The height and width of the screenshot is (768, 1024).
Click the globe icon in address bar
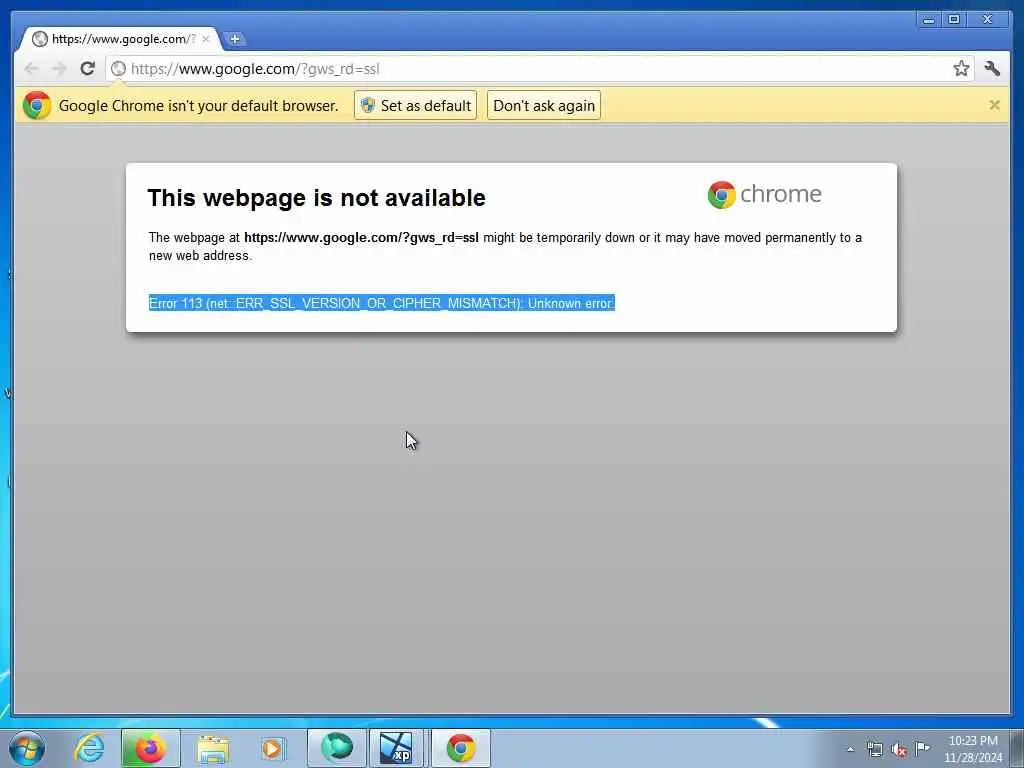coord(118,69)
